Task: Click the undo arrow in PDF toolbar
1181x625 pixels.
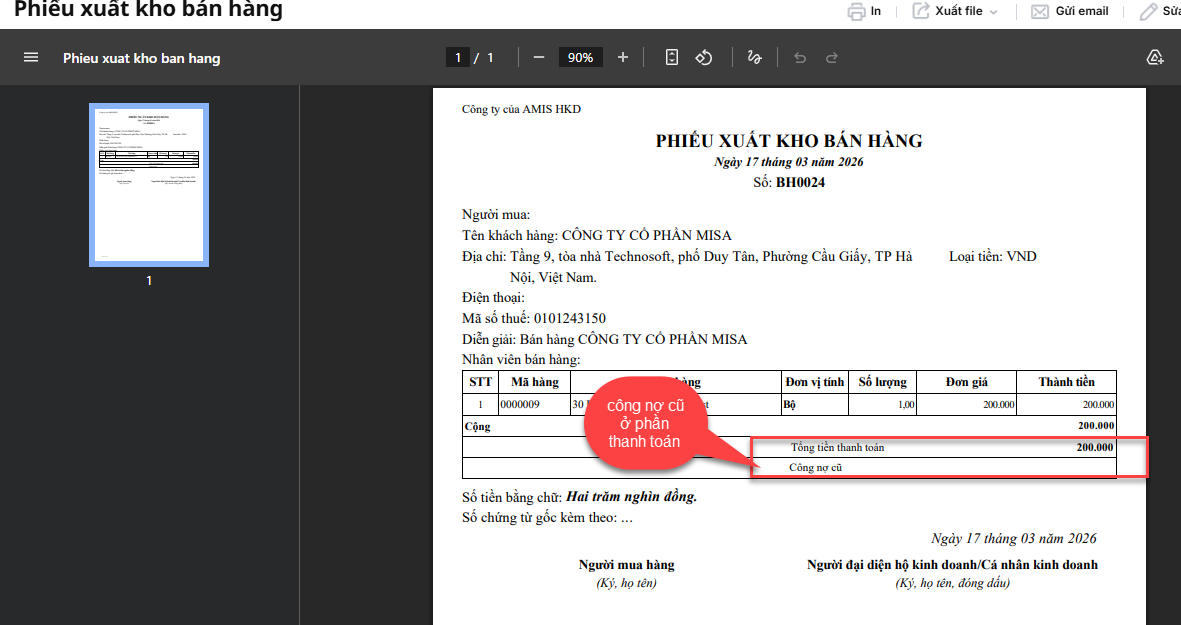Action: 799,58
